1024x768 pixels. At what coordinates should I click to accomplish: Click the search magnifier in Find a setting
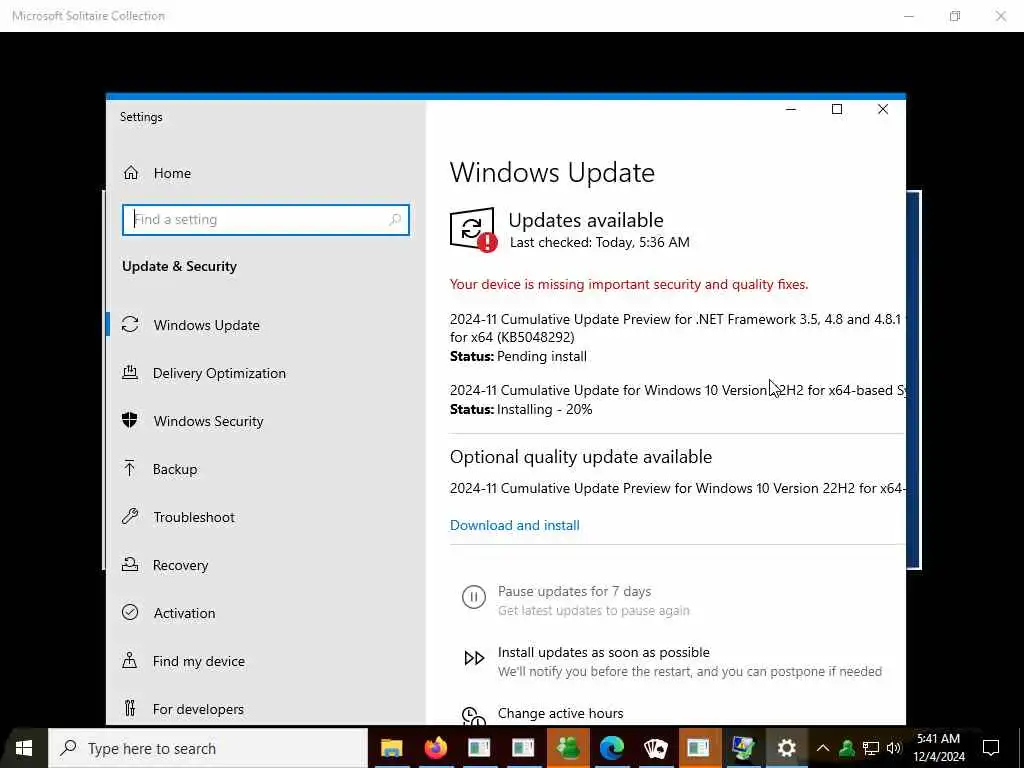[394, 220]
